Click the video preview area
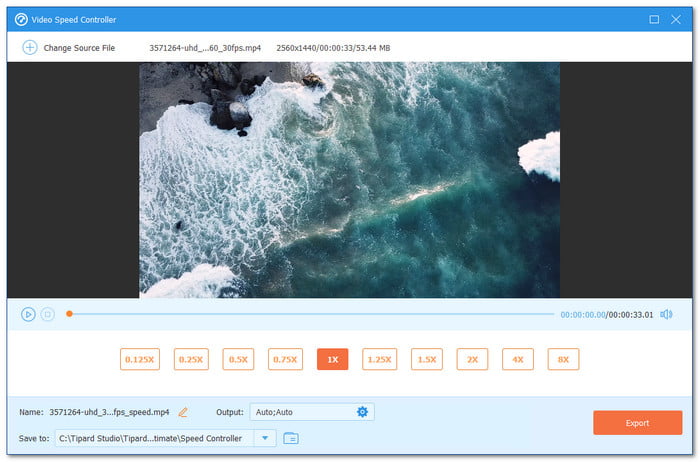 tap(349, 180)
